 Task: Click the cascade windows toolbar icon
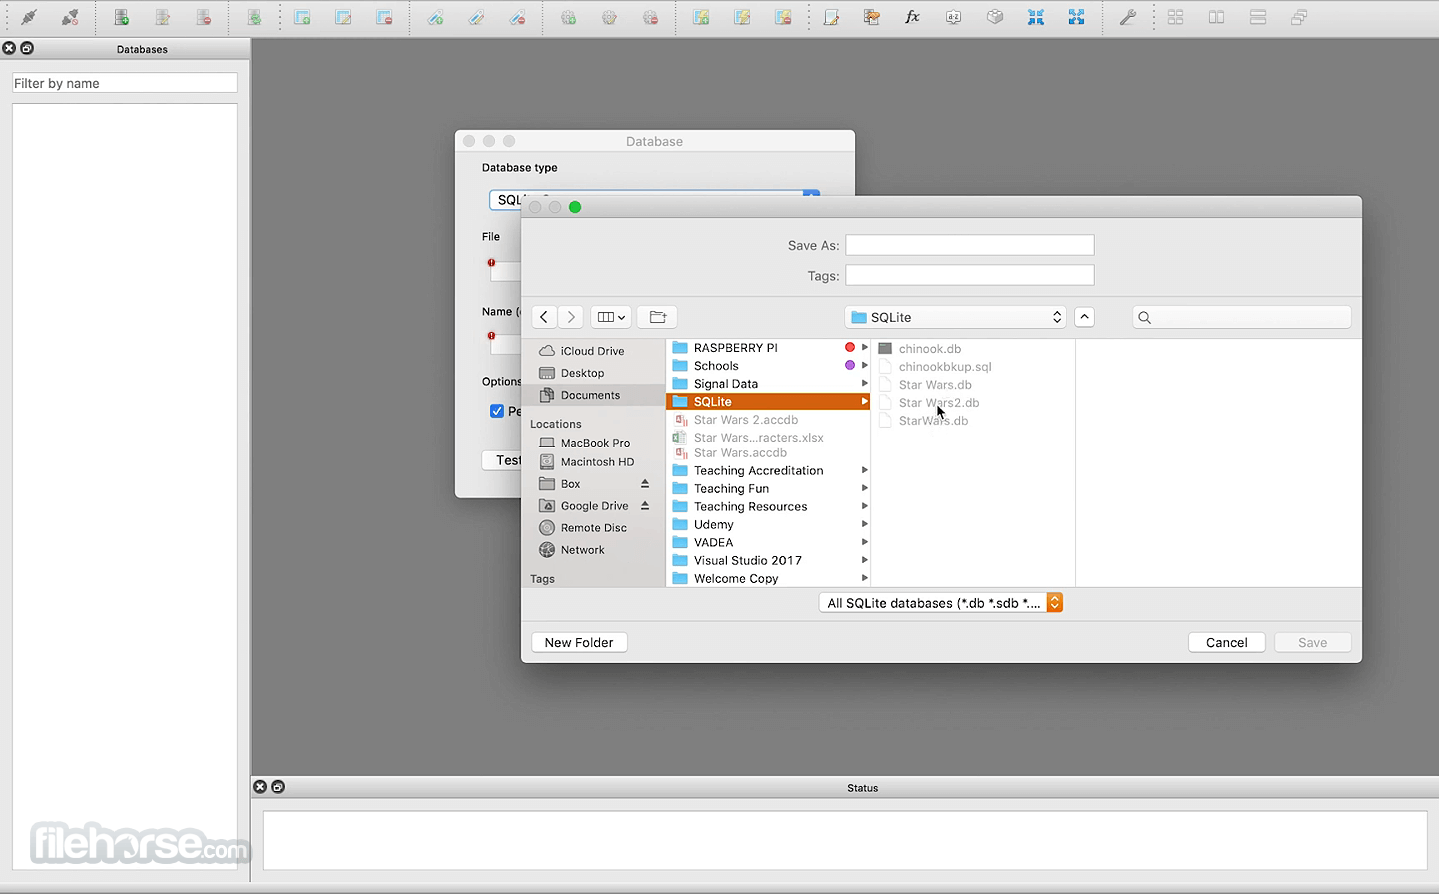(1299, 17)
